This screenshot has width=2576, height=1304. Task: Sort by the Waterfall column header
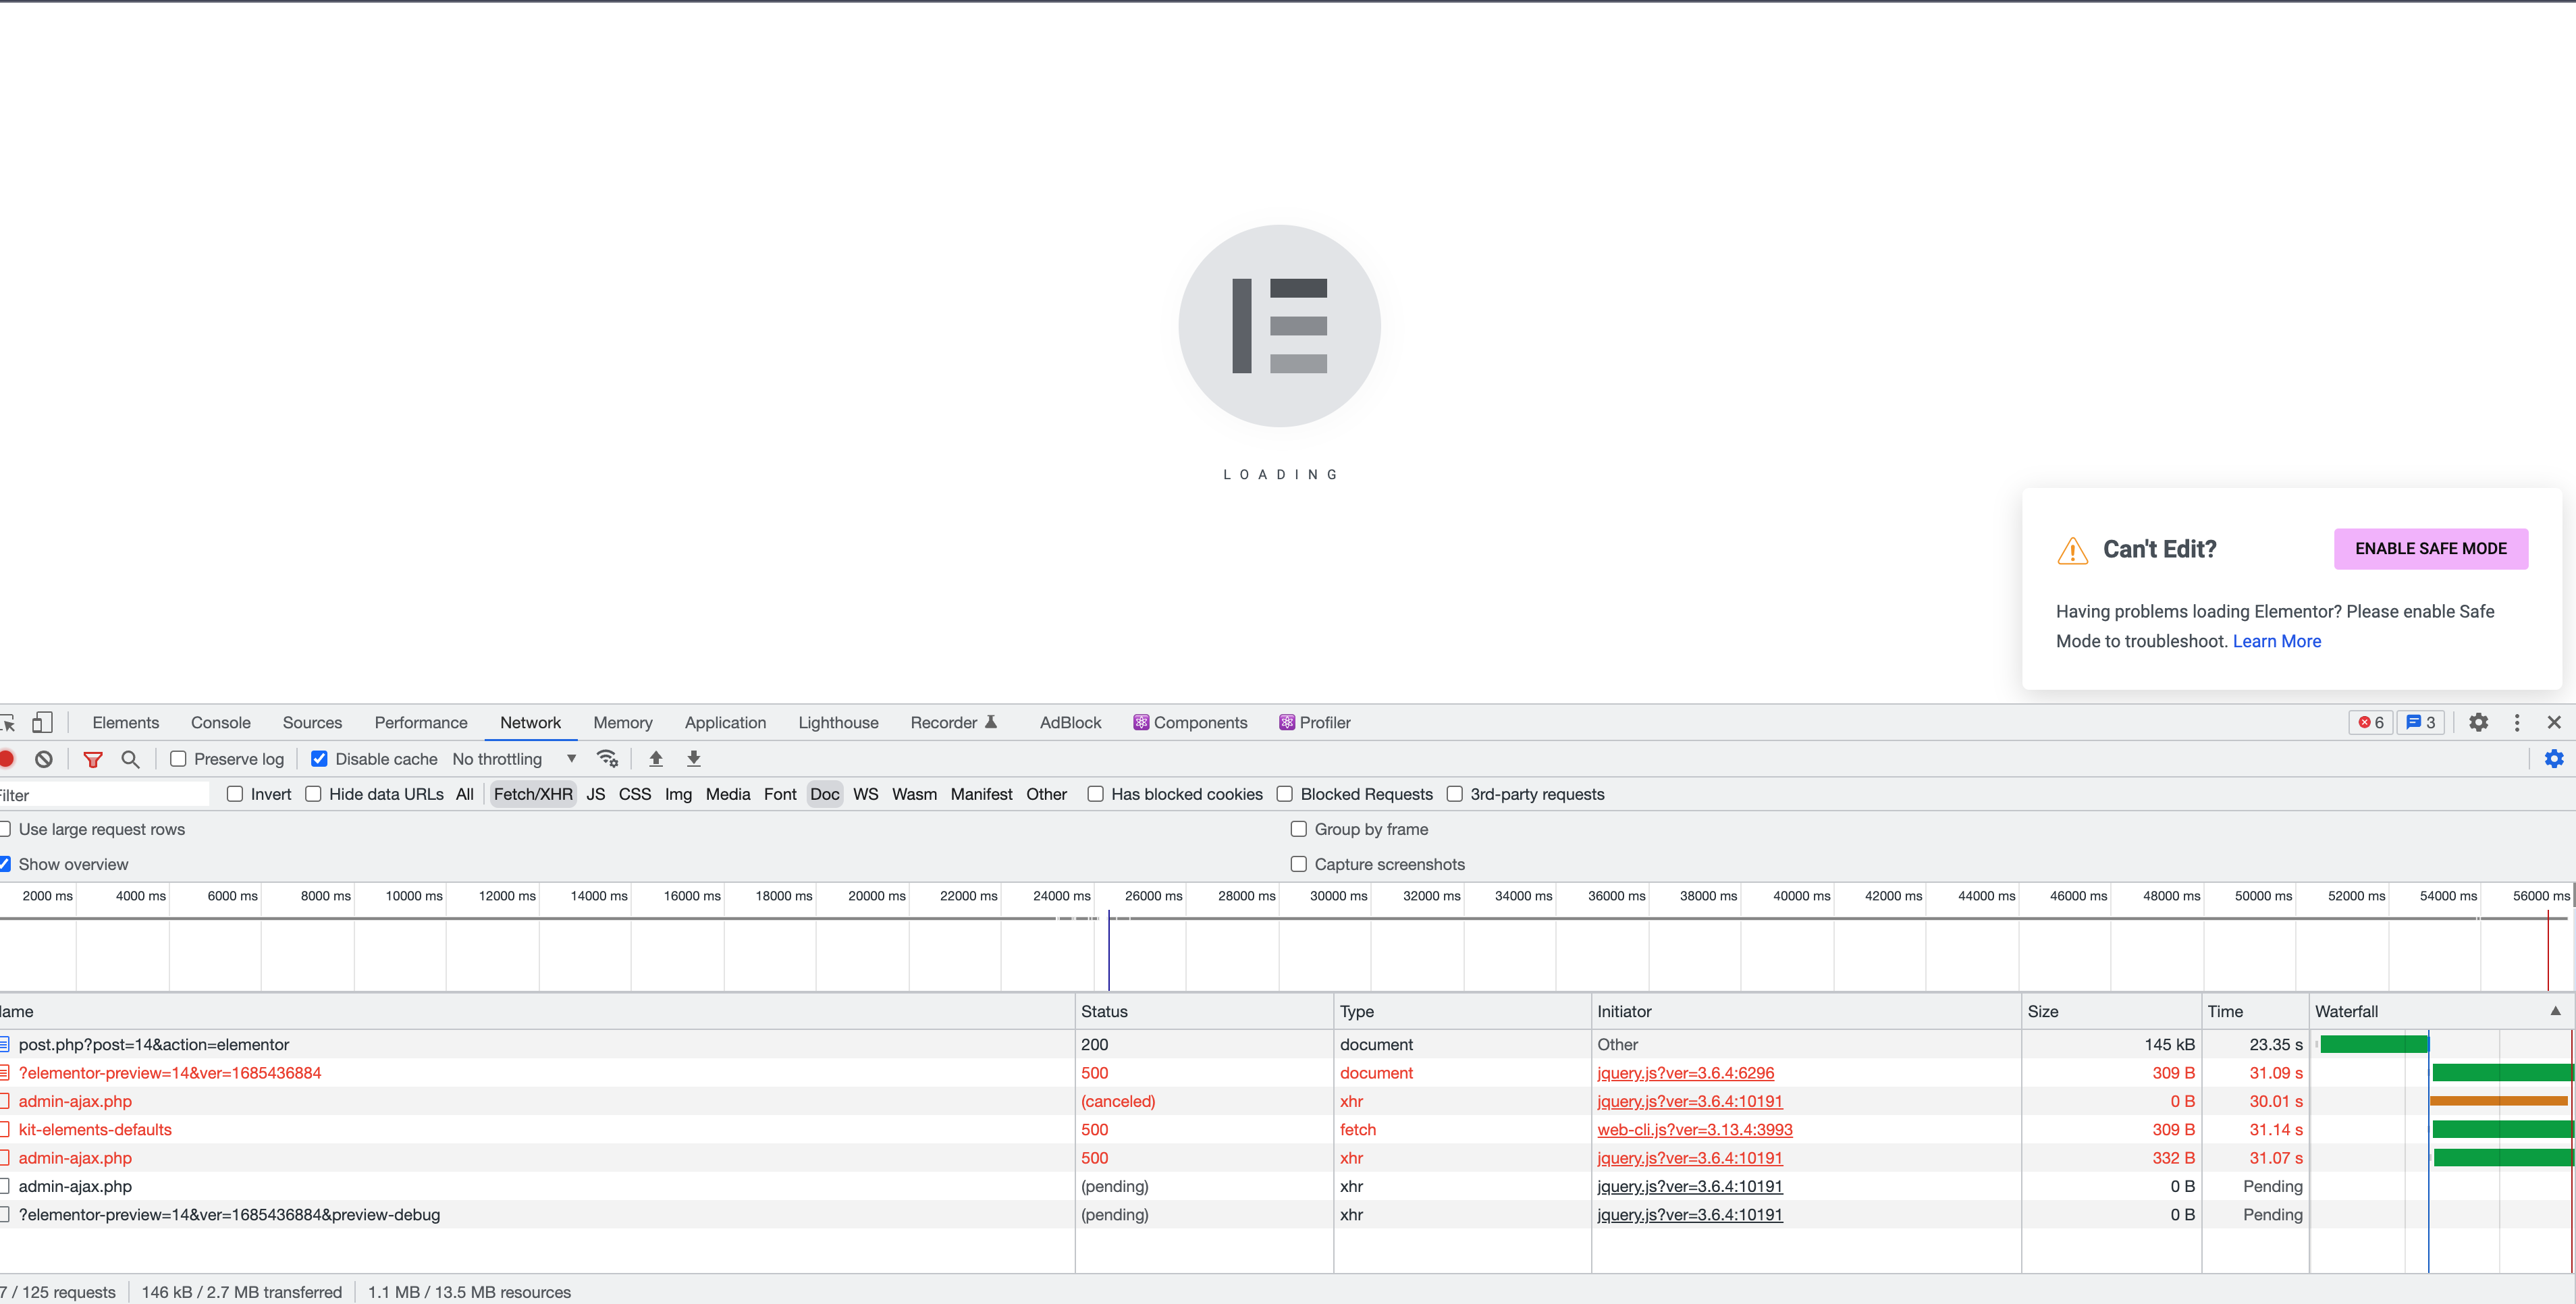pyautogui.click(x=2346, y=1011)
